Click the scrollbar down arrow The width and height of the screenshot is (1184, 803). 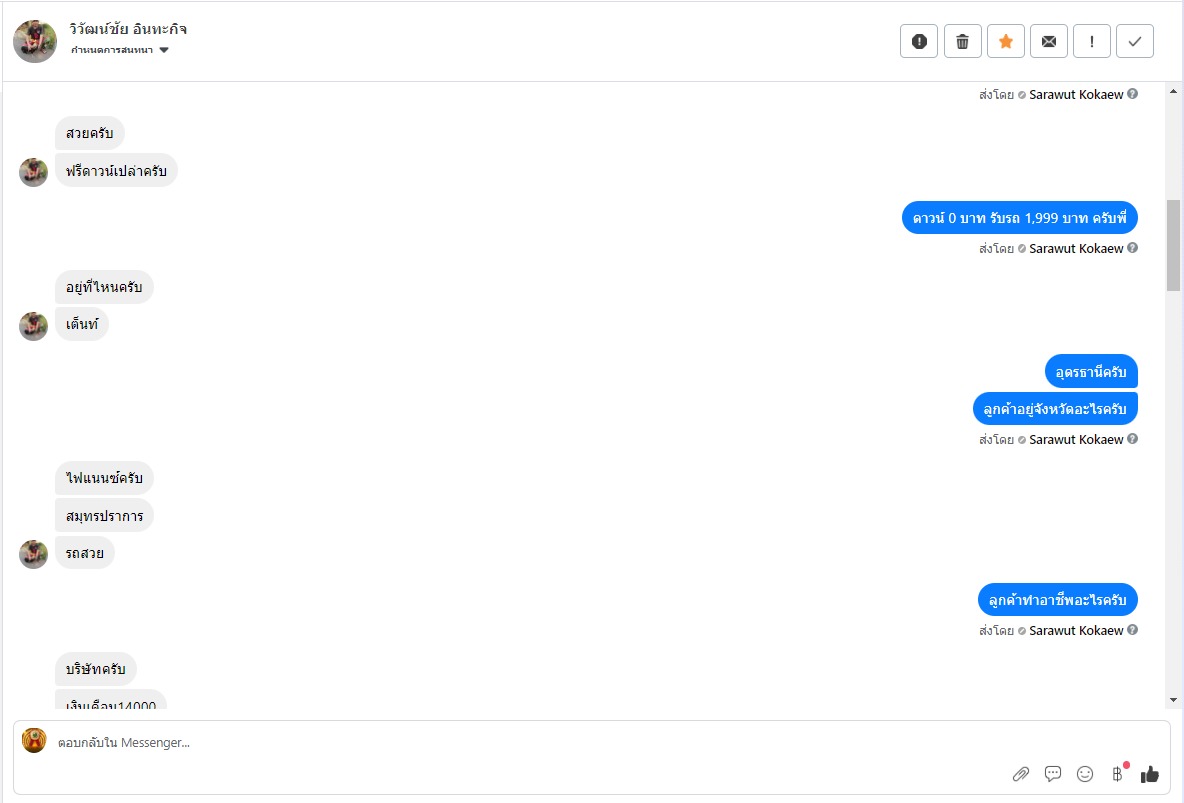(1174, 700)
